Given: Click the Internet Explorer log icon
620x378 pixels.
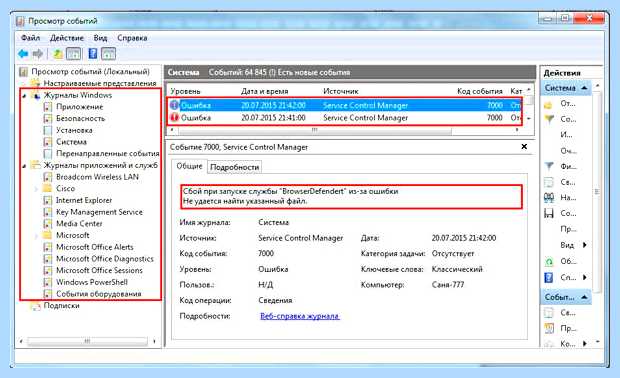Looking at the screenshot, I should click(x=48, y=200).
